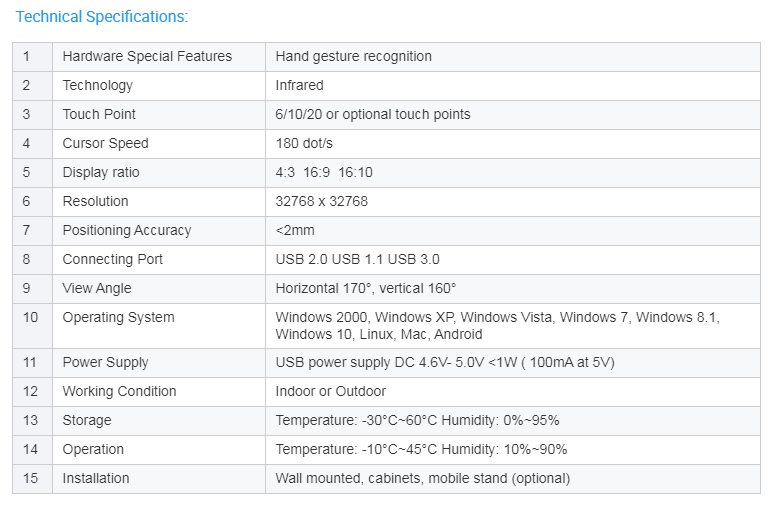Viewport: 783px width, 508px height.
Task: Click the Technical Specifications heading
Action: click(102, 16)
